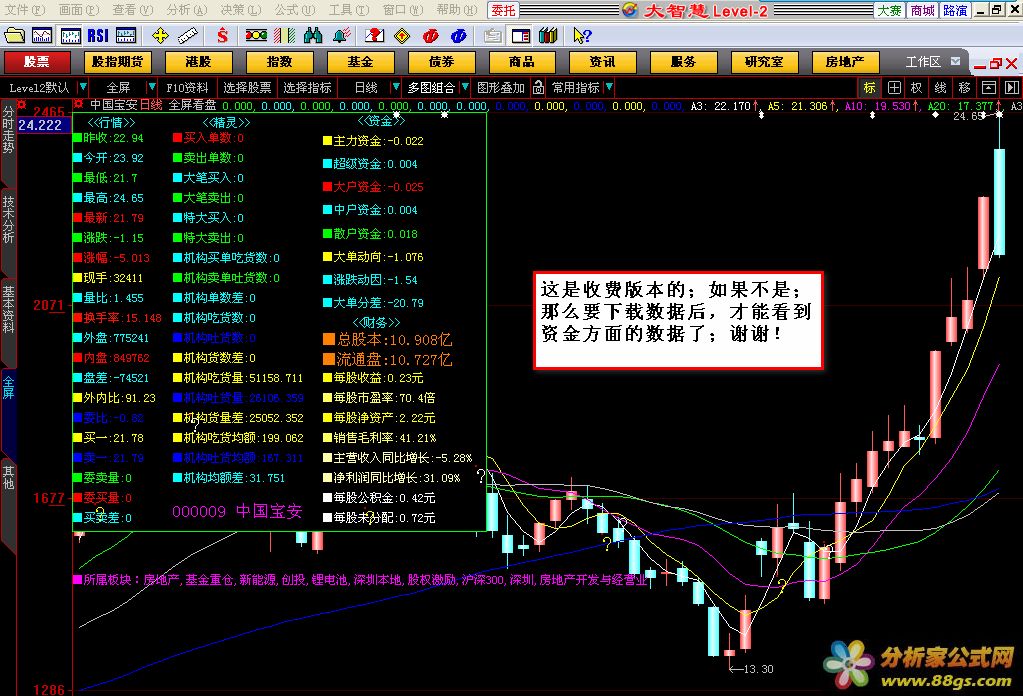Open the RSI indicator tool
The width and height of the screenshot is (1023, 696).
[98, 36]
